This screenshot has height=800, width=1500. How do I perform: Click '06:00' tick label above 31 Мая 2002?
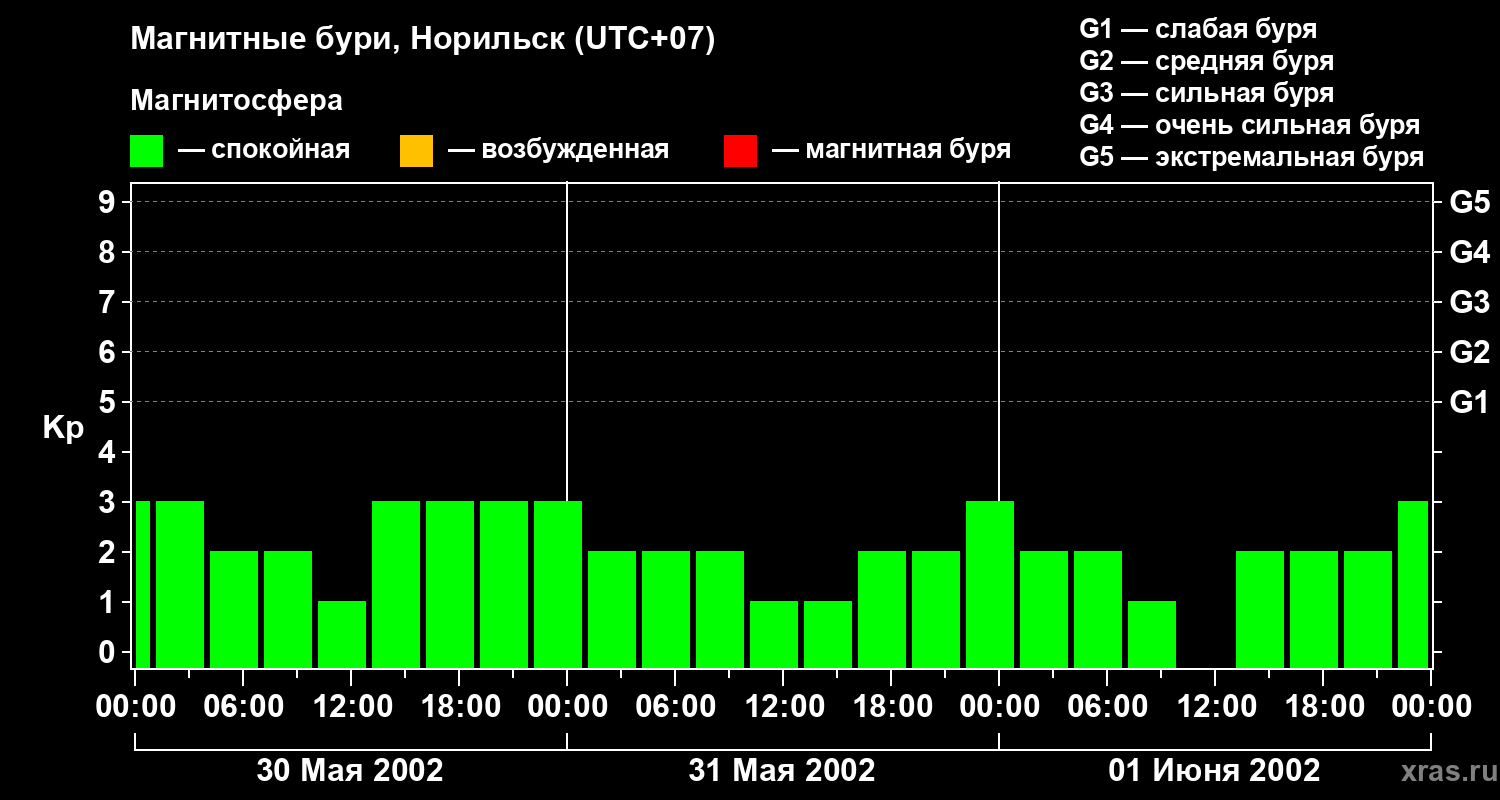tap(675, 707)
